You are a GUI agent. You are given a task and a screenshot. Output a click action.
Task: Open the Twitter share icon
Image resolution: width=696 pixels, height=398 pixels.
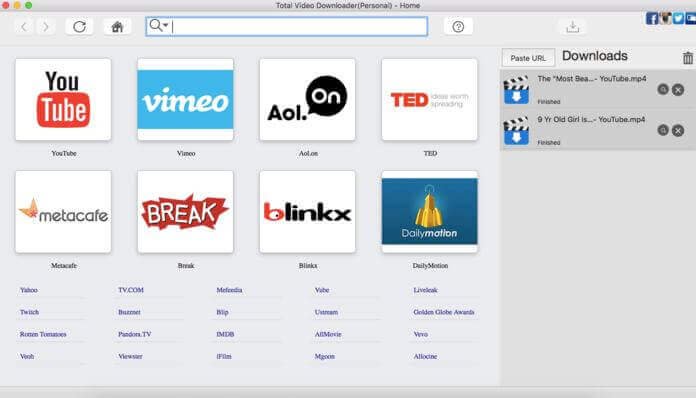[678, 18]
